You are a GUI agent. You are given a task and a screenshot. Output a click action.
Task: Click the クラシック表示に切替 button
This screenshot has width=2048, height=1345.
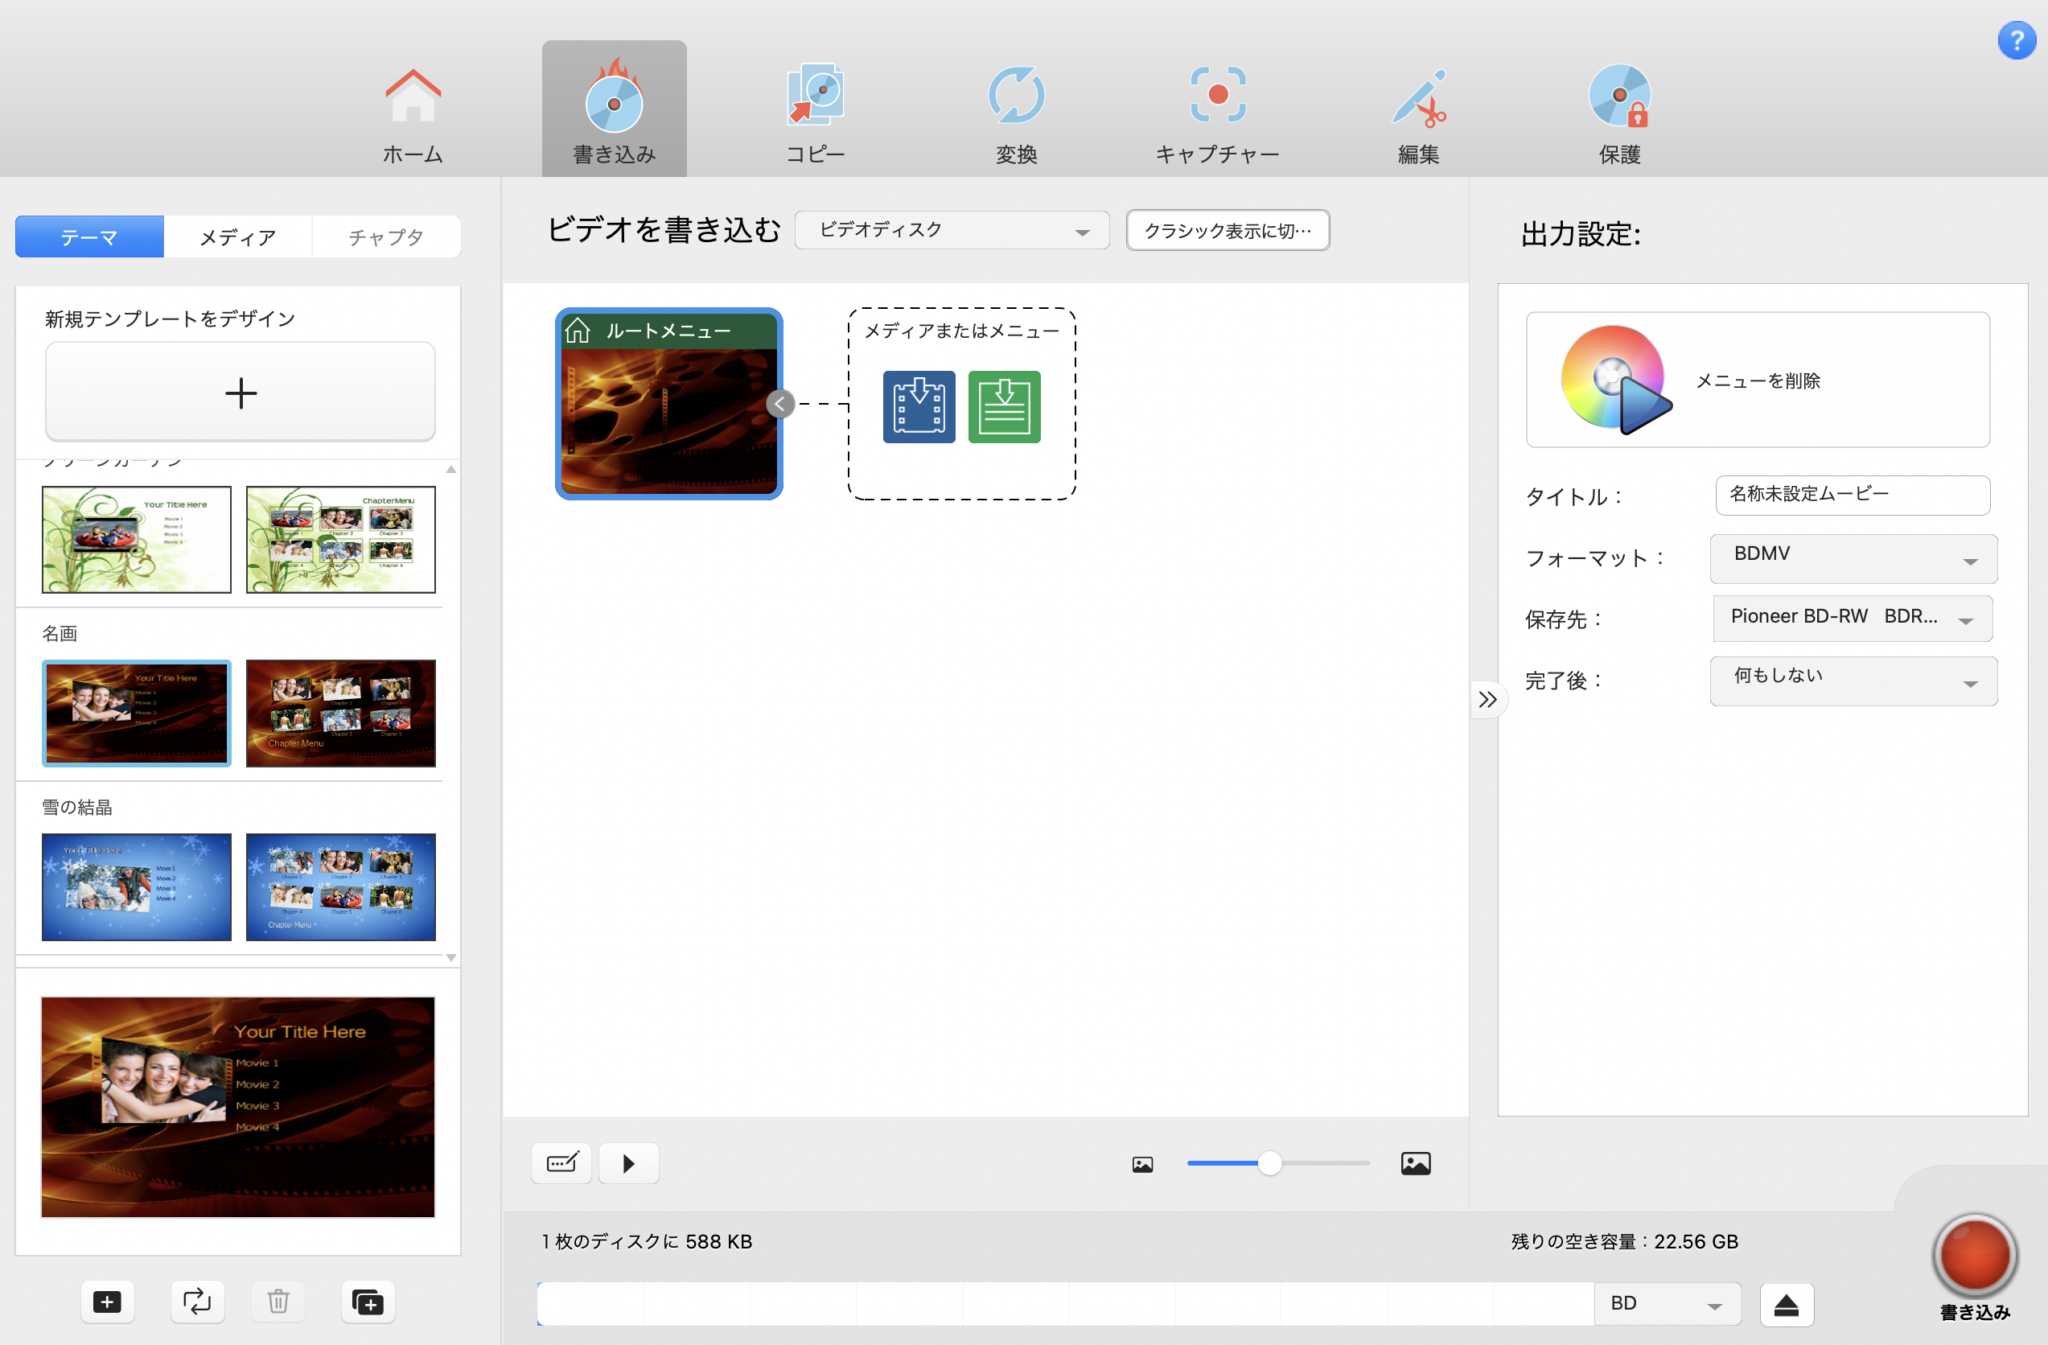[x=1228, y=230]
